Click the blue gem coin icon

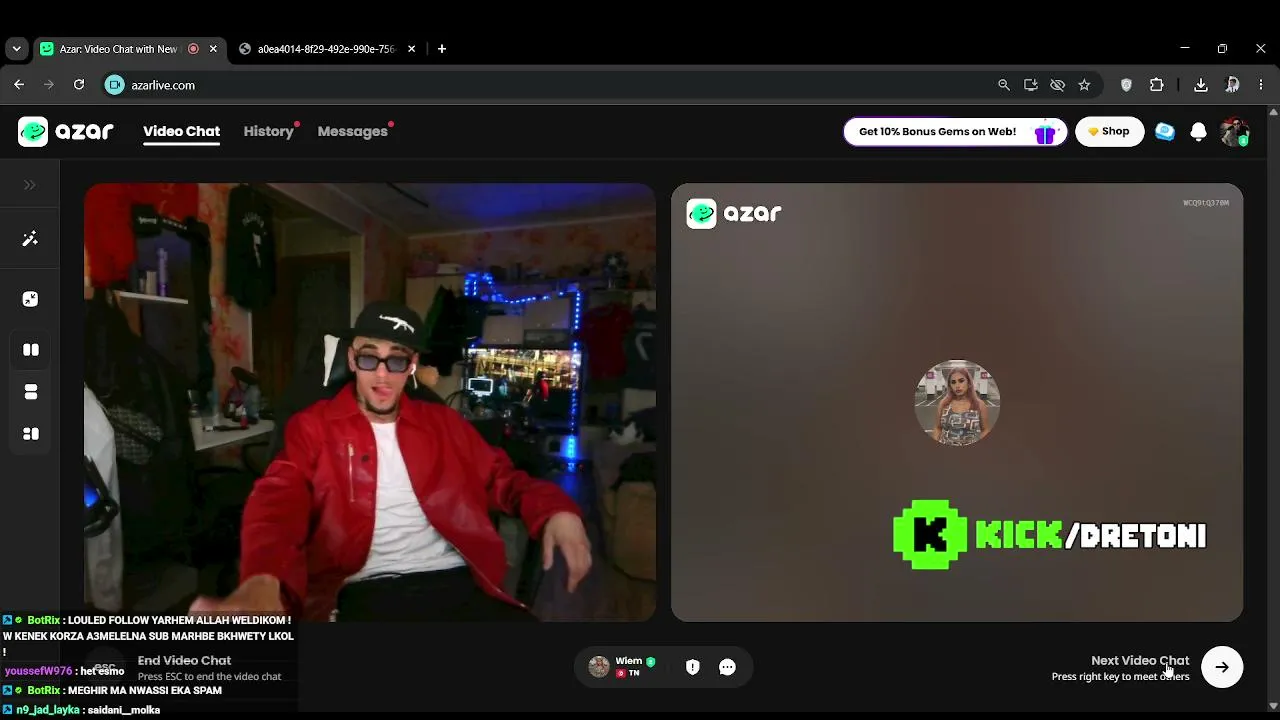(x=1165, y=132)
